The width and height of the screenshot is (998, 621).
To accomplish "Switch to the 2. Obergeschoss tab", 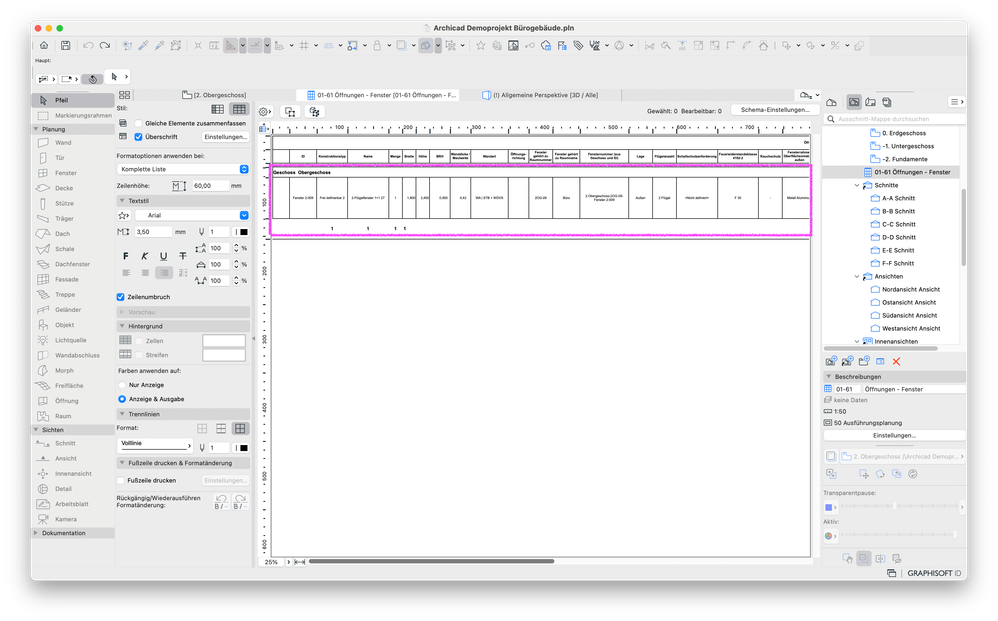I will tap(214, 95).
